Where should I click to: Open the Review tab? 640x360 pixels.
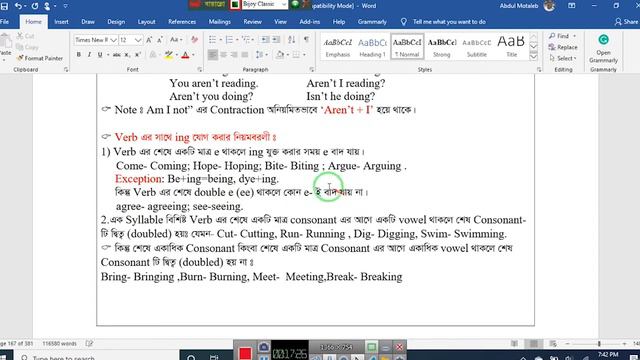point(252,22)
